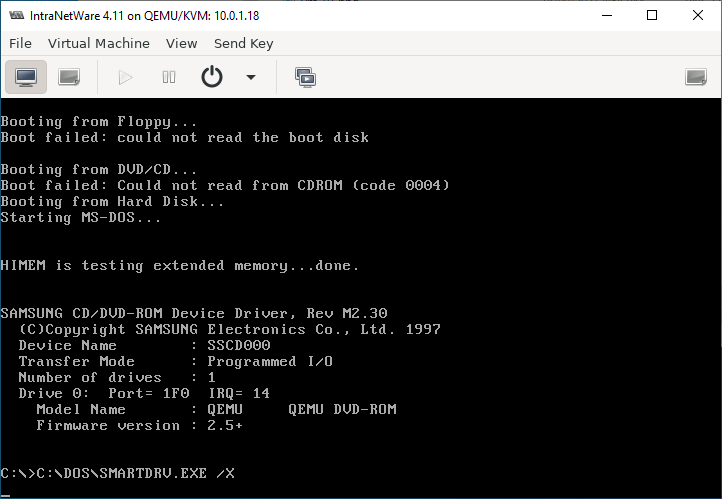Close the IntraNetWare console window
The image size is (722, 499).
click(698, 15)
